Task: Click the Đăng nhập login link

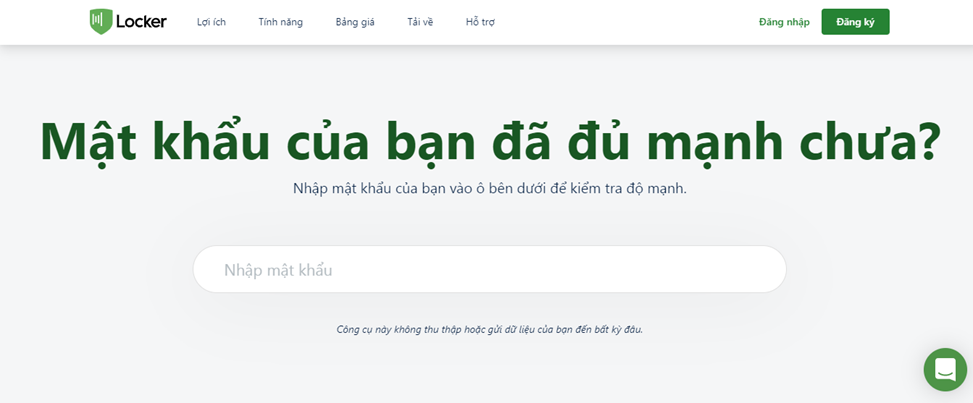Action: [x=784, y=22]
